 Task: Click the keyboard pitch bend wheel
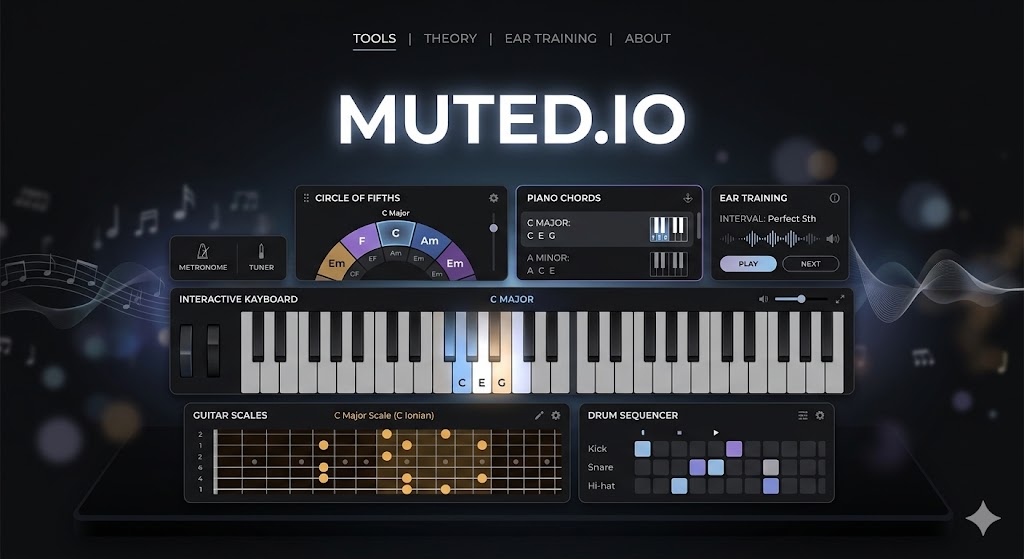pos(186,350)
